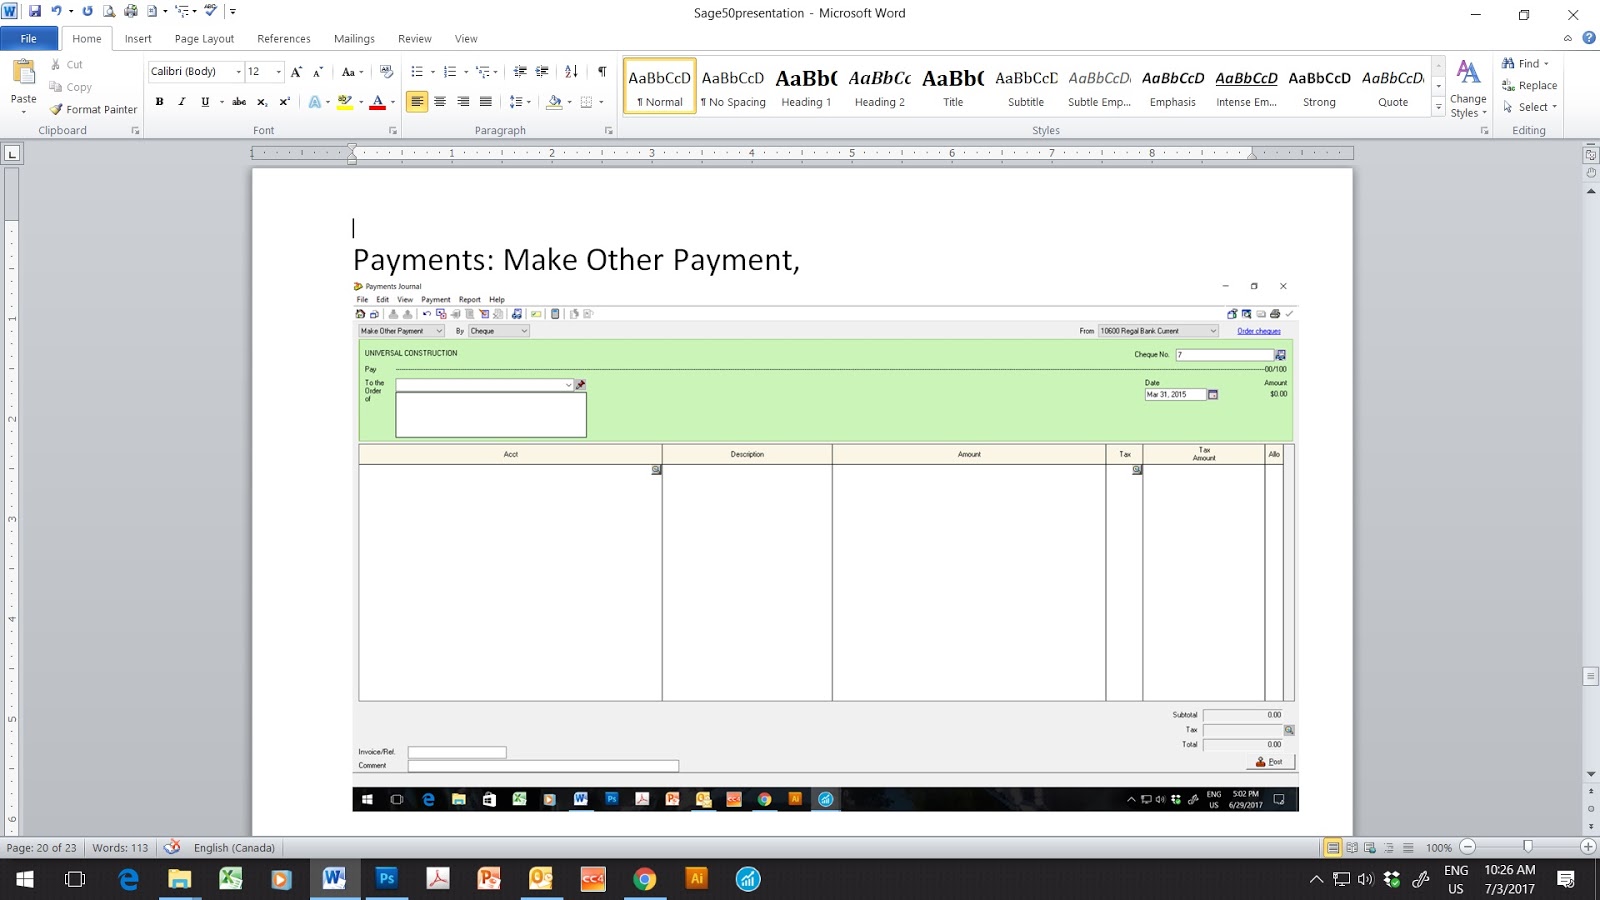Open Excel from the Windows taskbar
Viewport: 1600px width, 900px height.
[231, 879]
